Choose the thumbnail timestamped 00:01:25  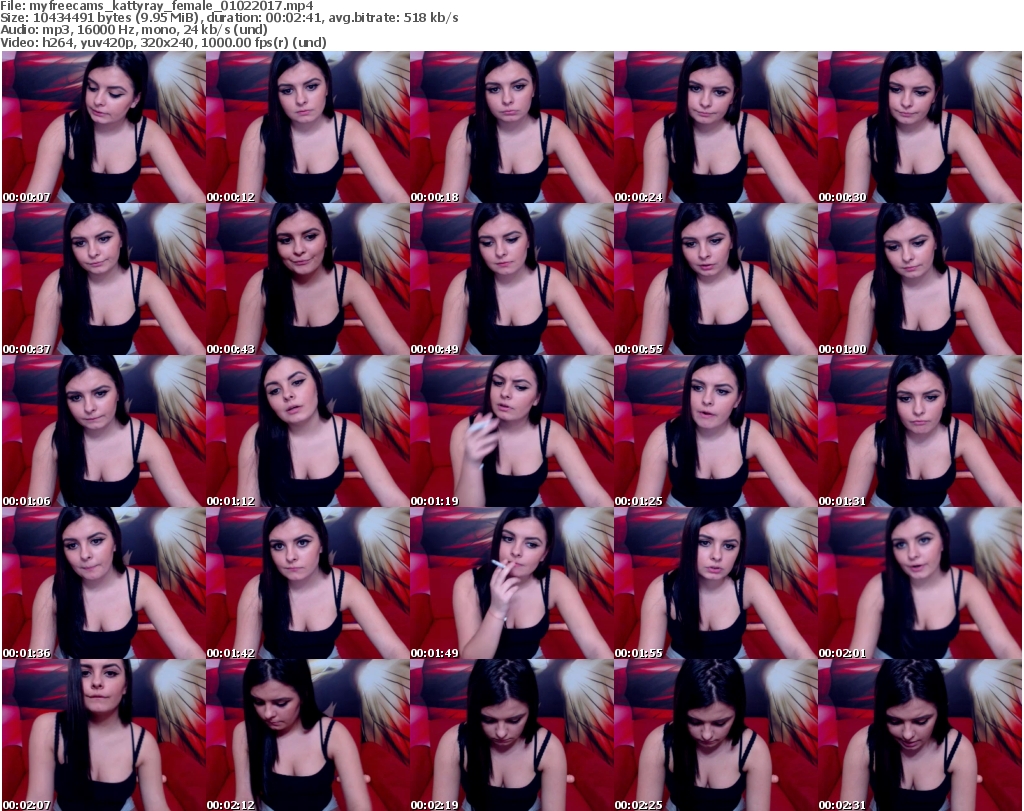[x=716, y=432]
